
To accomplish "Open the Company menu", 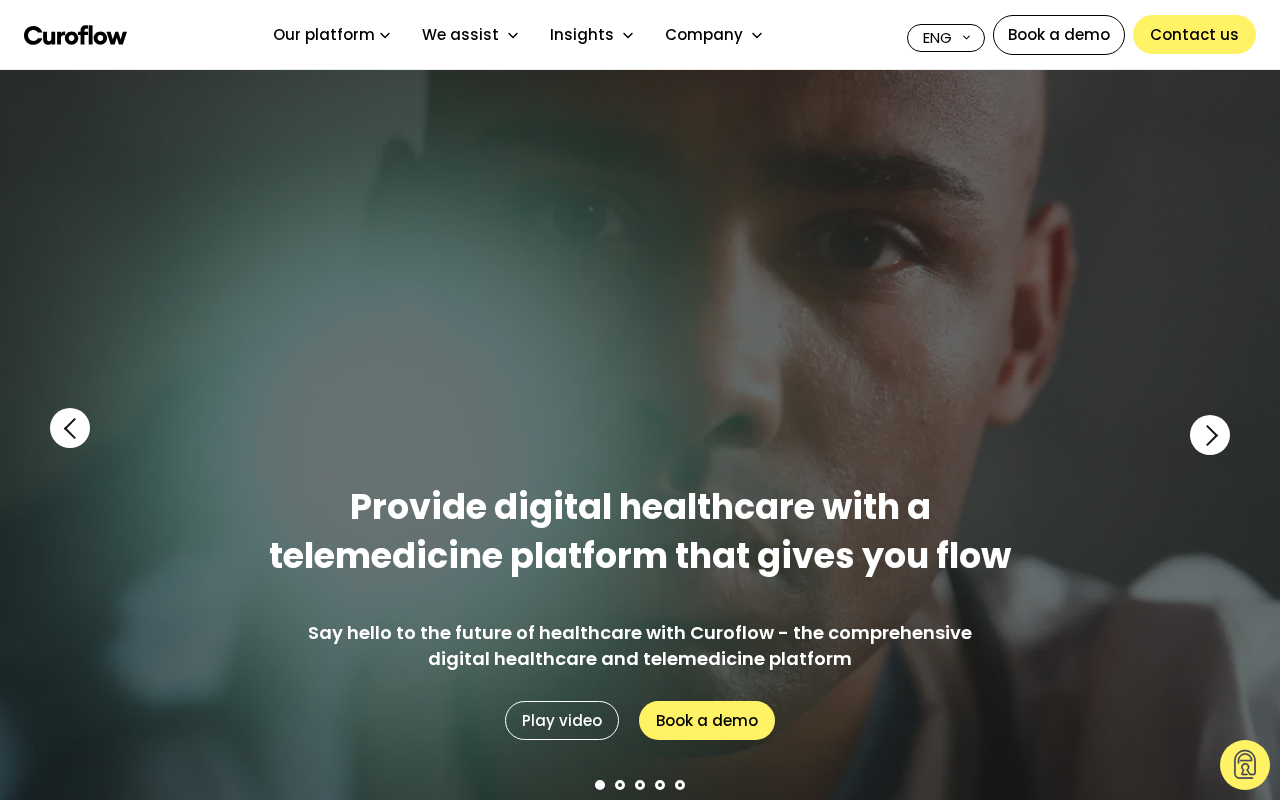I will (x=714, y=35).
